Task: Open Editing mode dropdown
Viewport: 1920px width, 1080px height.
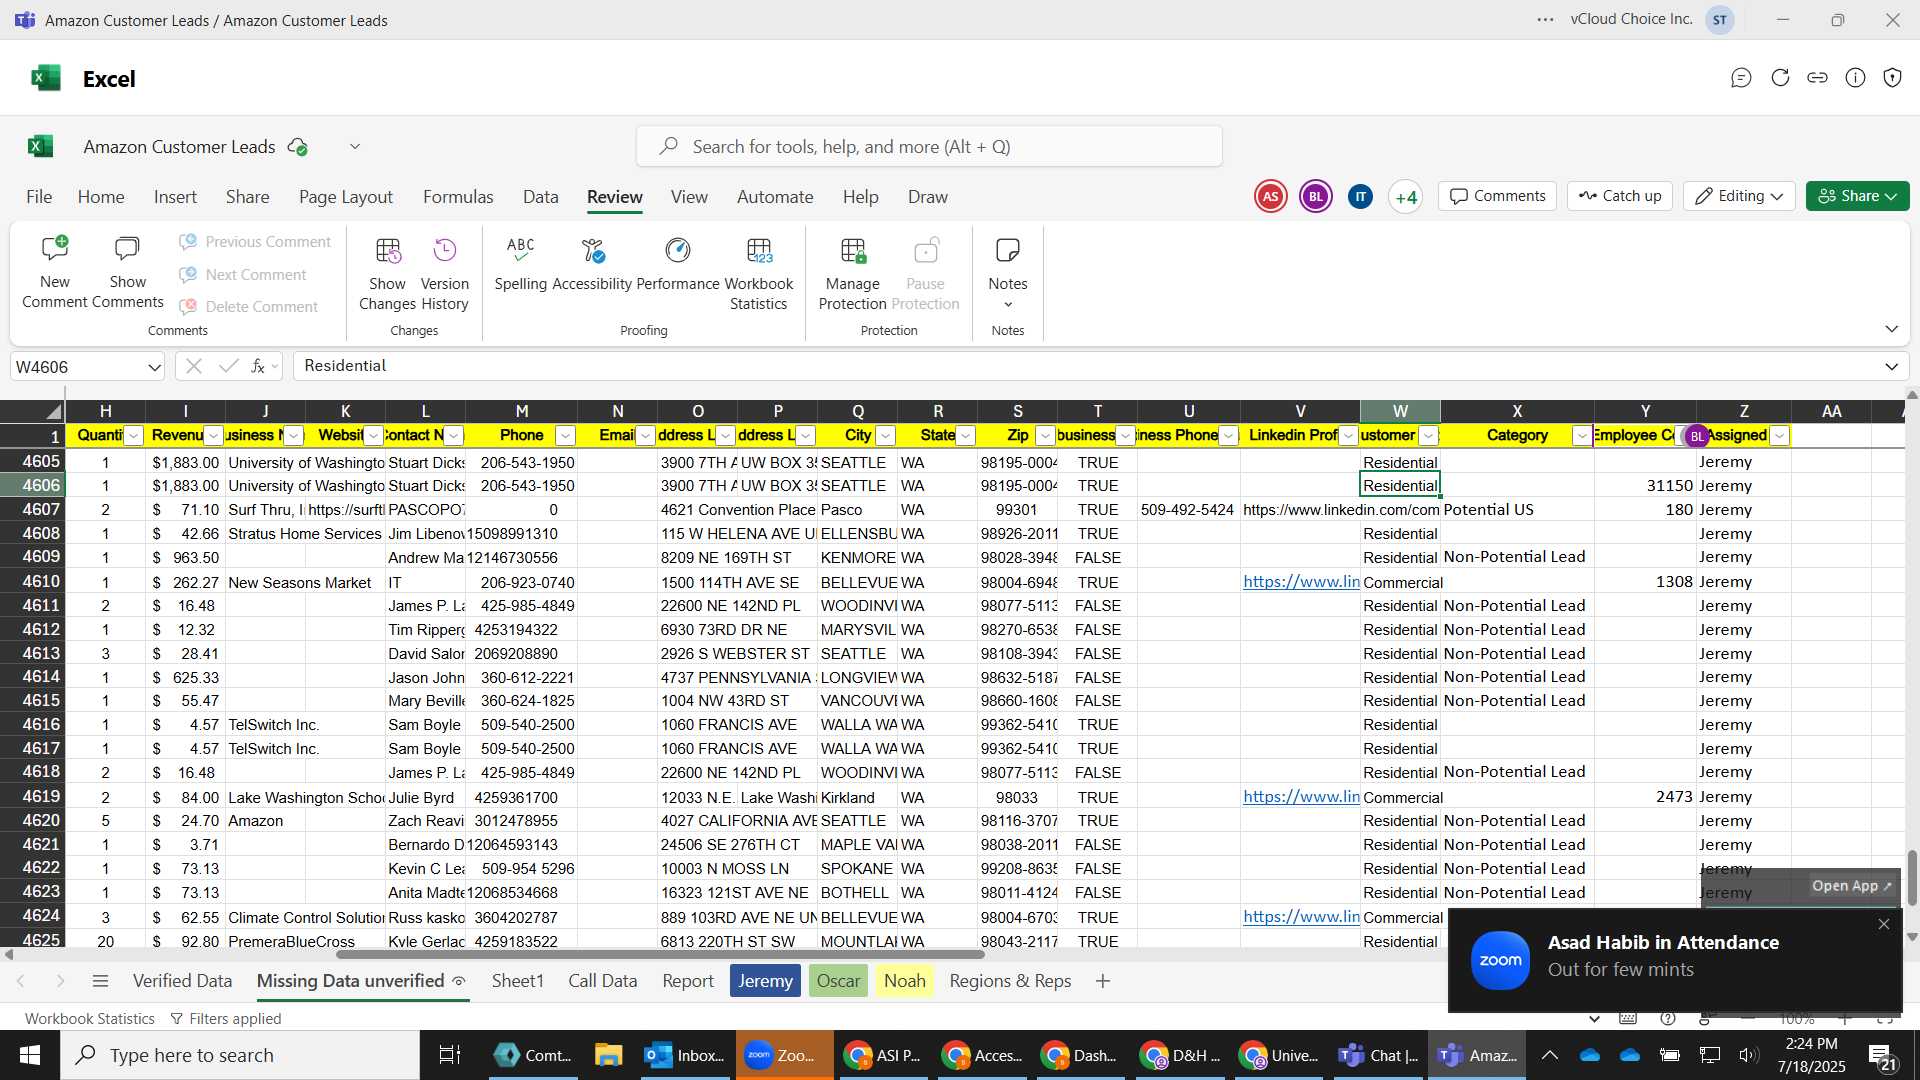Action: point(1739,196)
